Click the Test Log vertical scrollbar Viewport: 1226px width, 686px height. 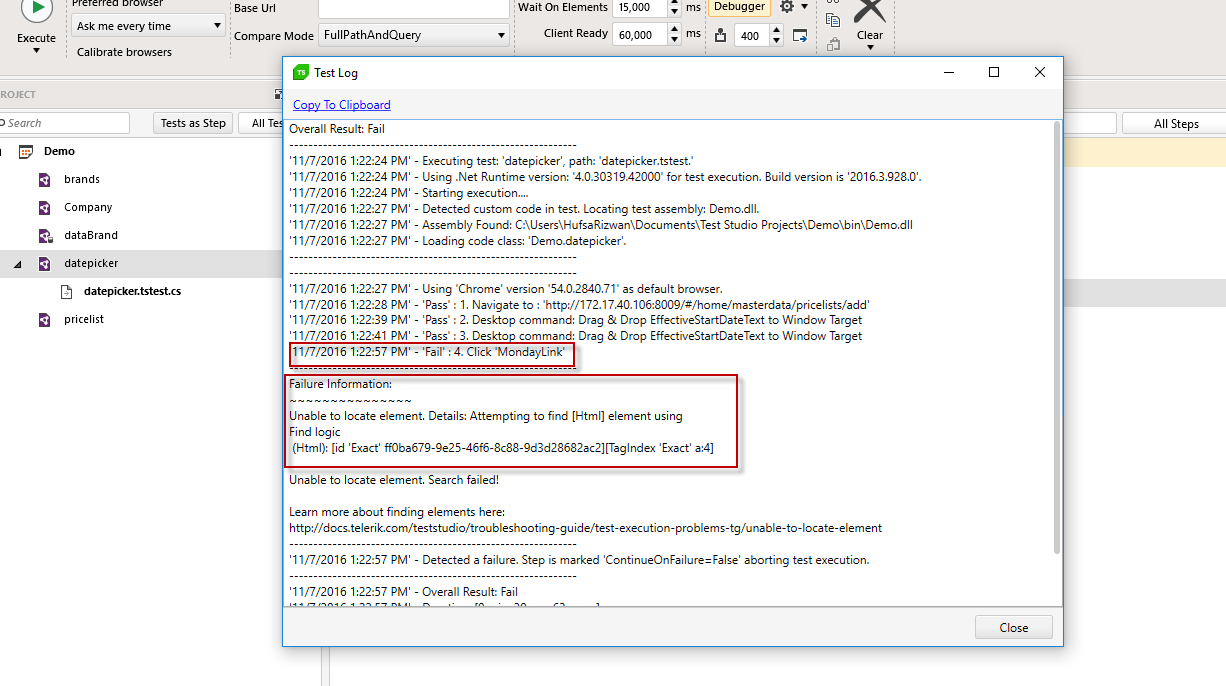coord(1057,336)
